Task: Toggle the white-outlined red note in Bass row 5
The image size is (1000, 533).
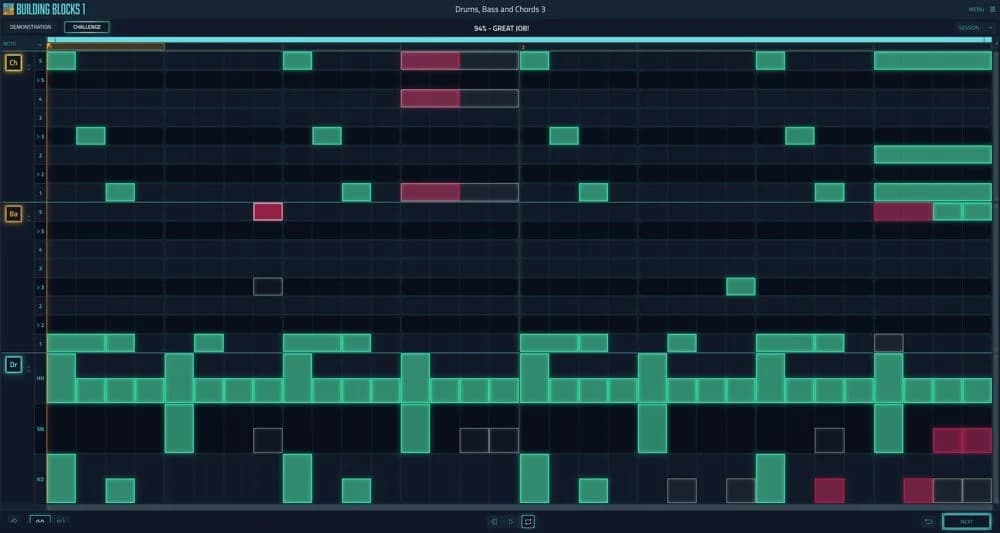Action: (x=268, y=212)
